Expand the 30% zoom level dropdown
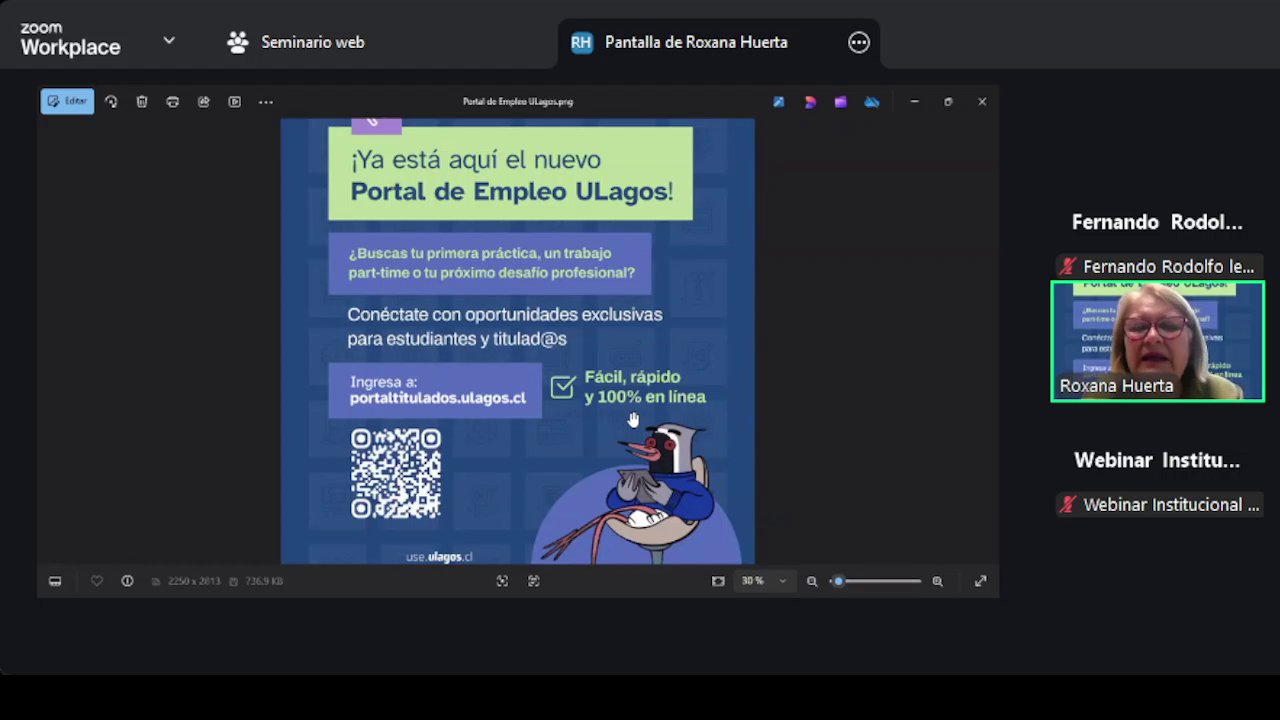Screen dimensions: 1280x720 (782, 581)
